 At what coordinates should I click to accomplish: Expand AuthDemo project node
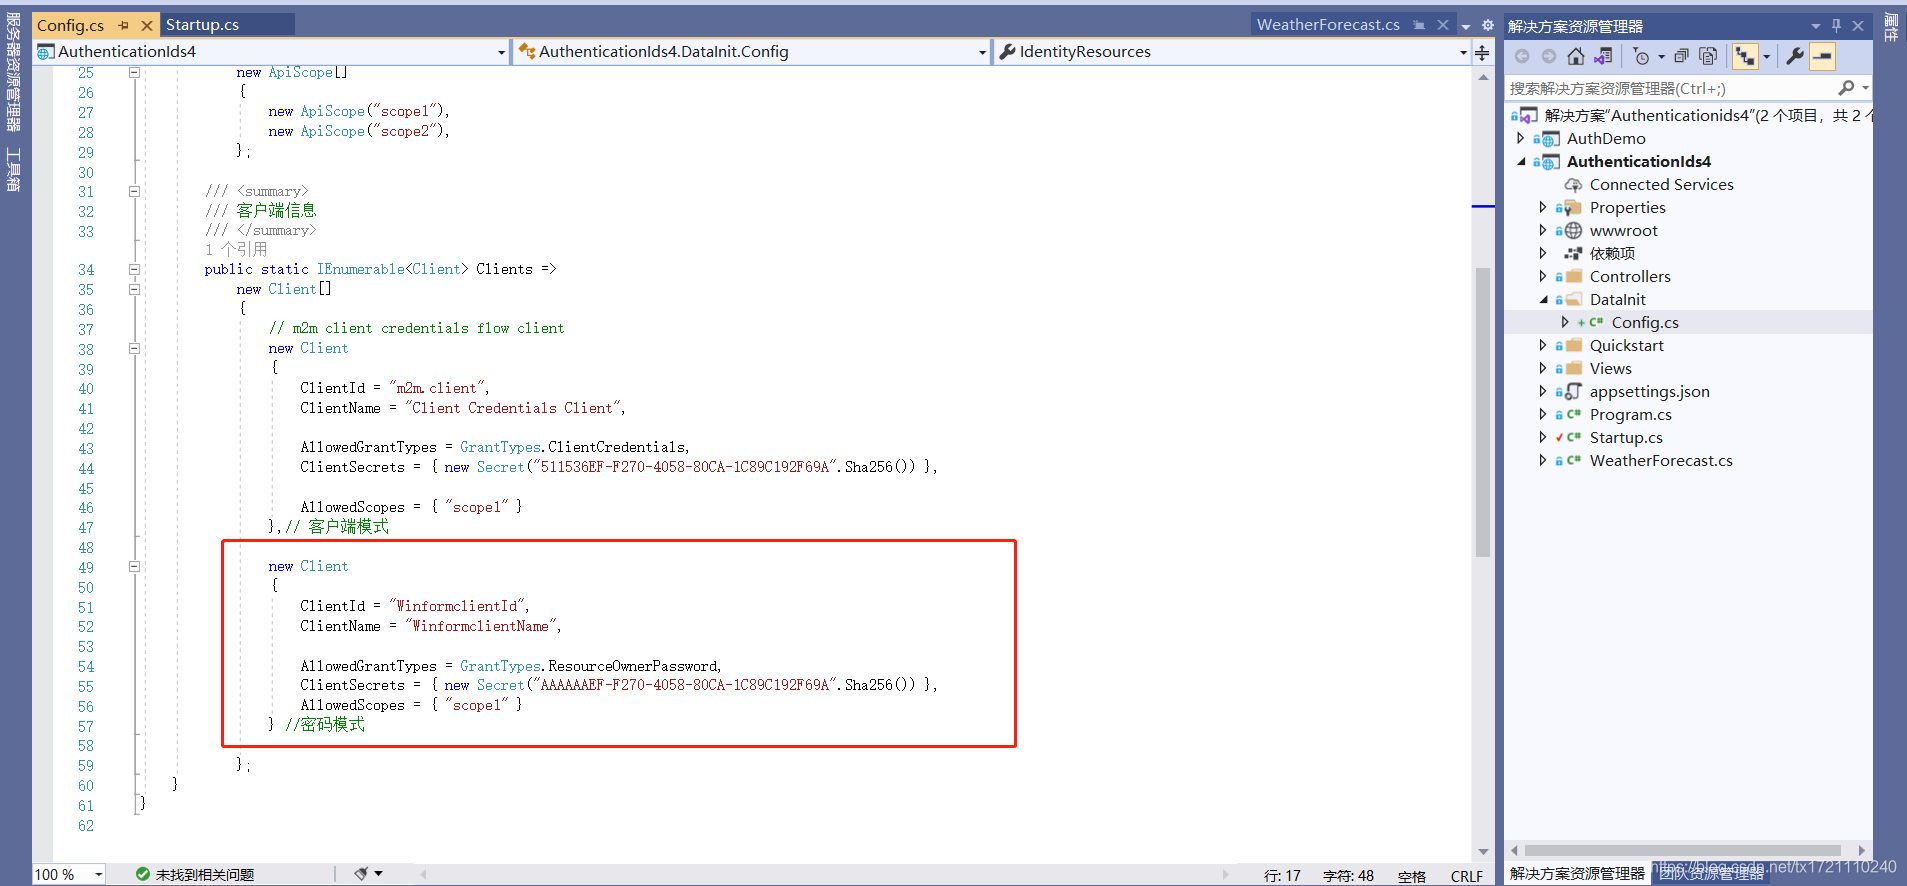(1521, 138)
